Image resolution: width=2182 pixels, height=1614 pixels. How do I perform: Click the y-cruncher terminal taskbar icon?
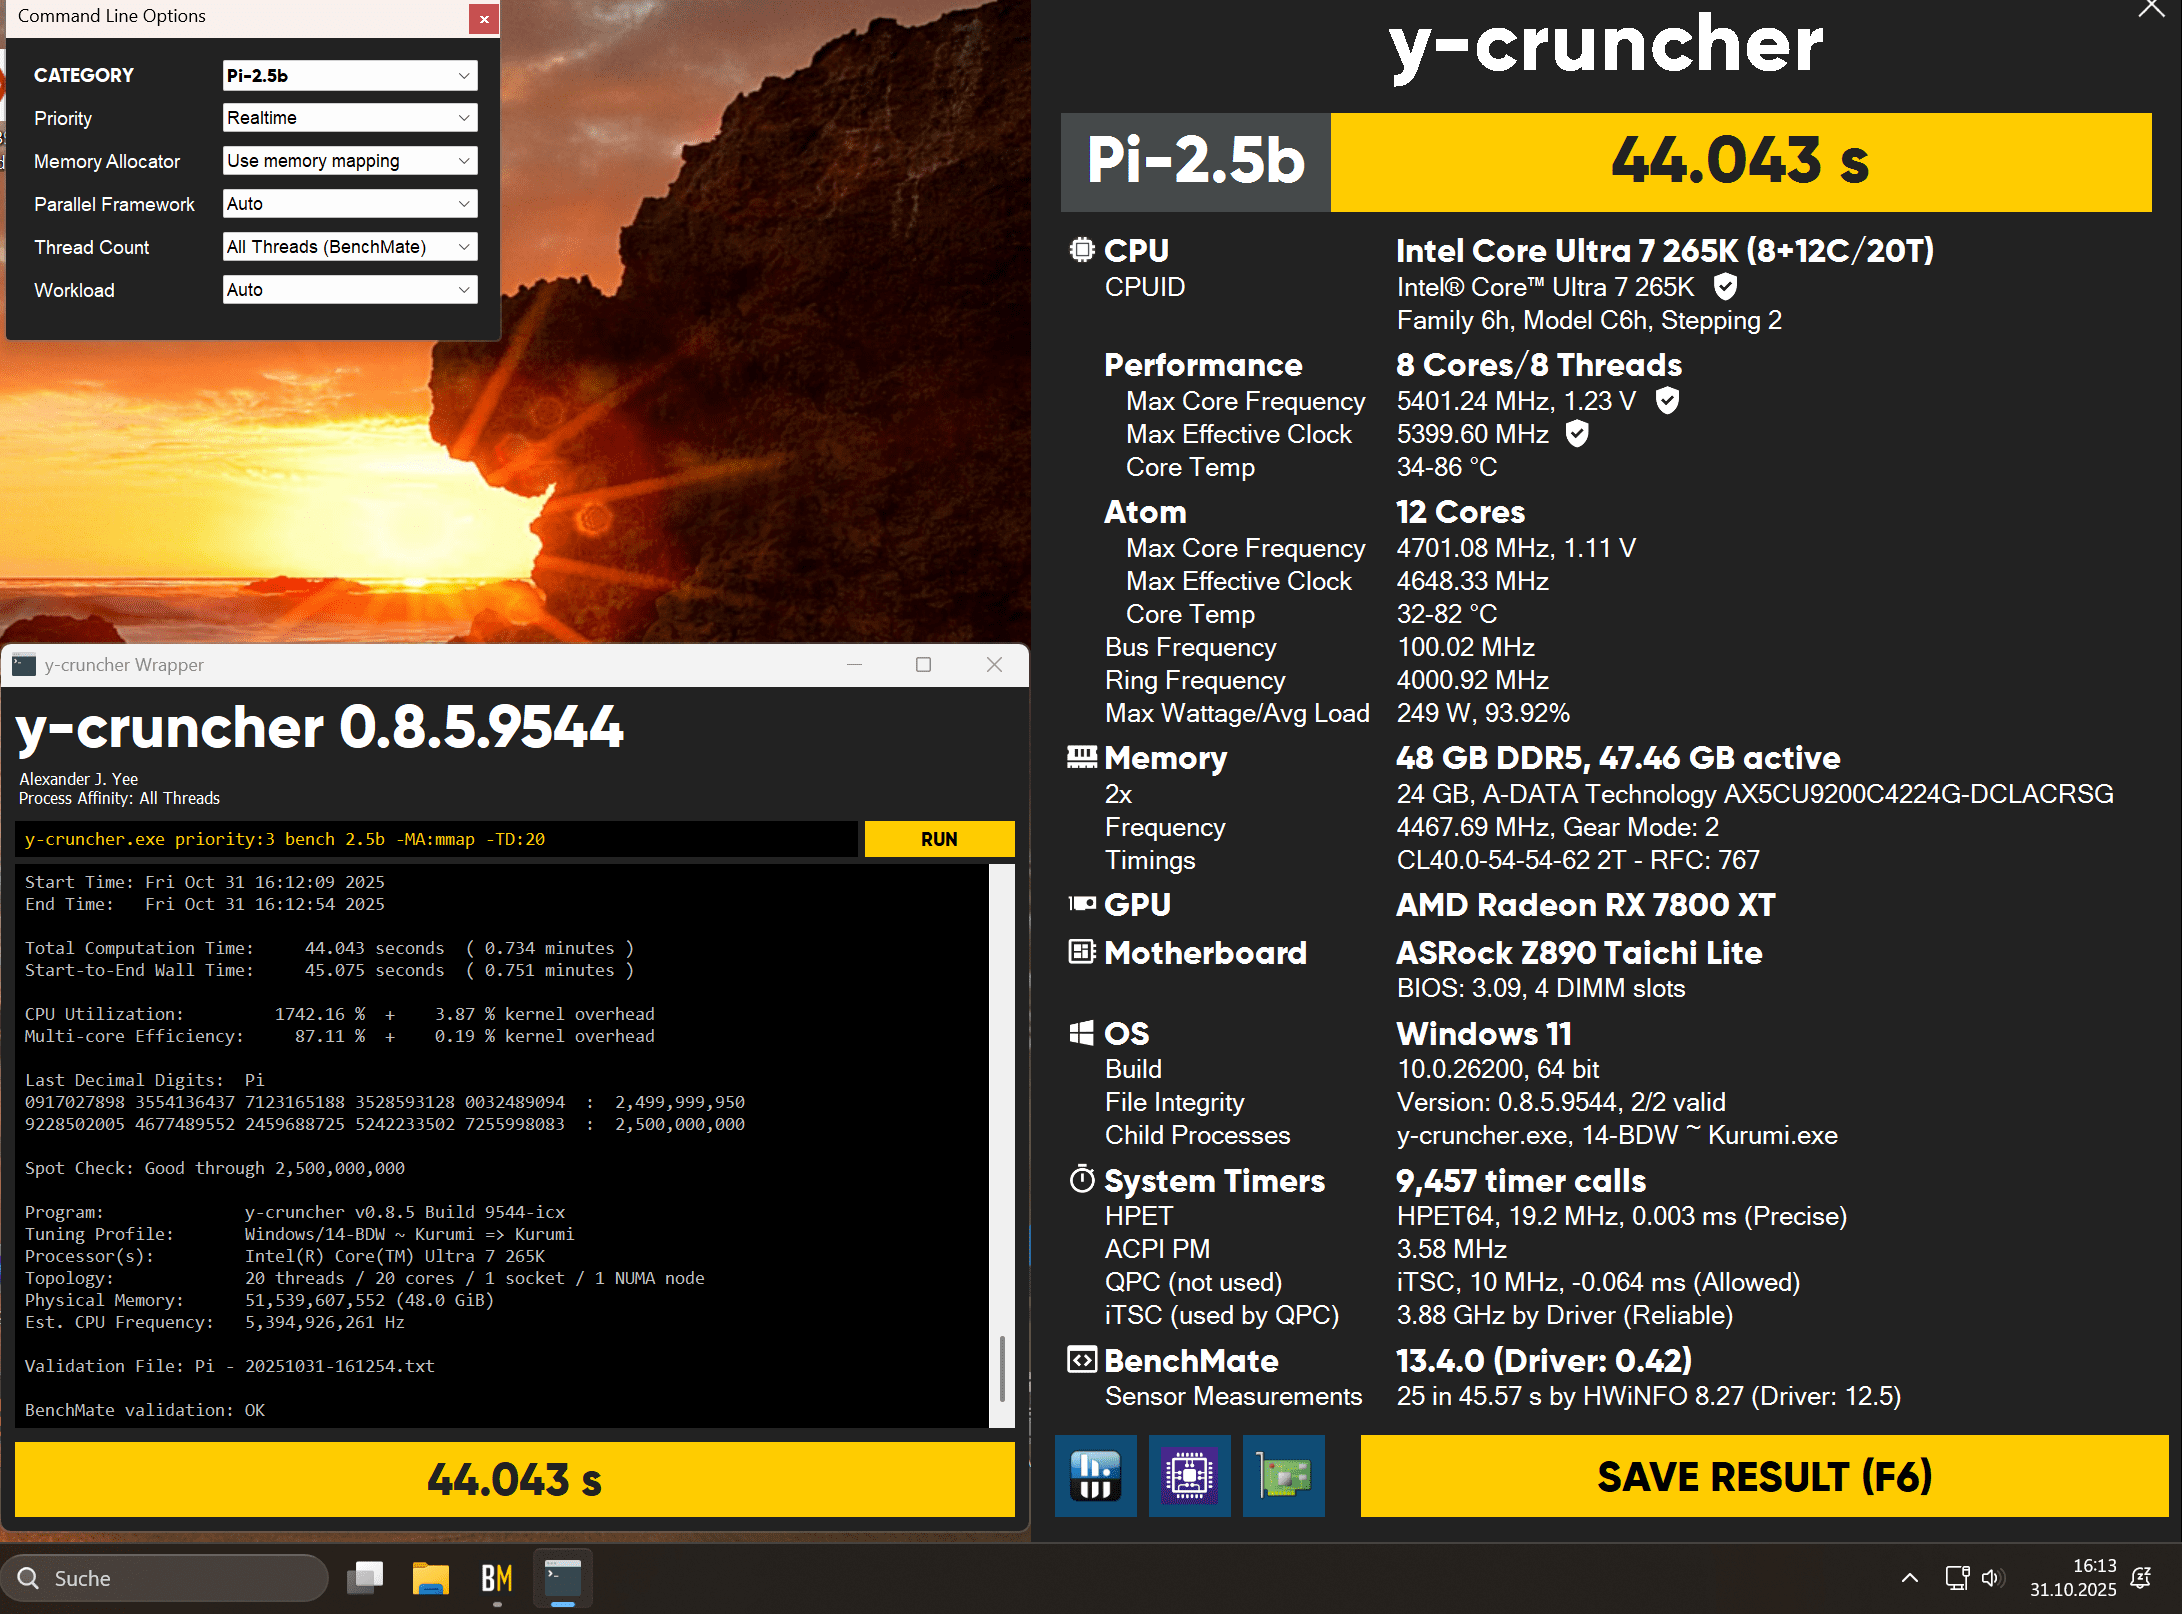(x=562, y=1578)
